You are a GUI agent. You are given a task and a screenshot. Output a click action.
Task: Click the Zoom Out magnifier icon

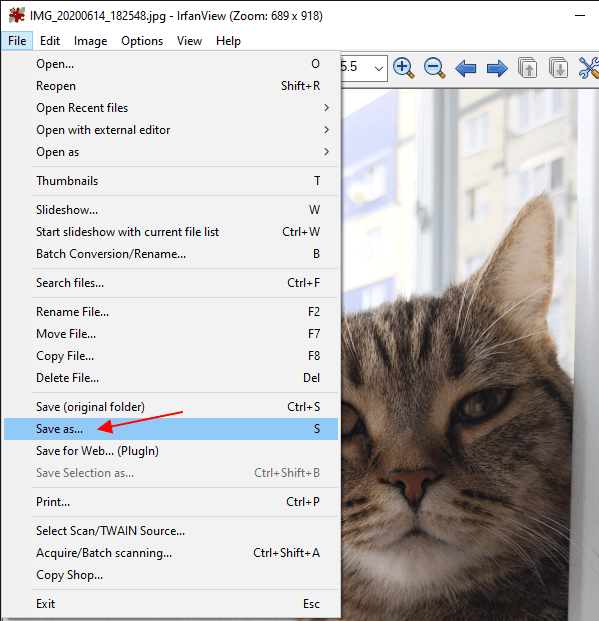click(435, 68)
